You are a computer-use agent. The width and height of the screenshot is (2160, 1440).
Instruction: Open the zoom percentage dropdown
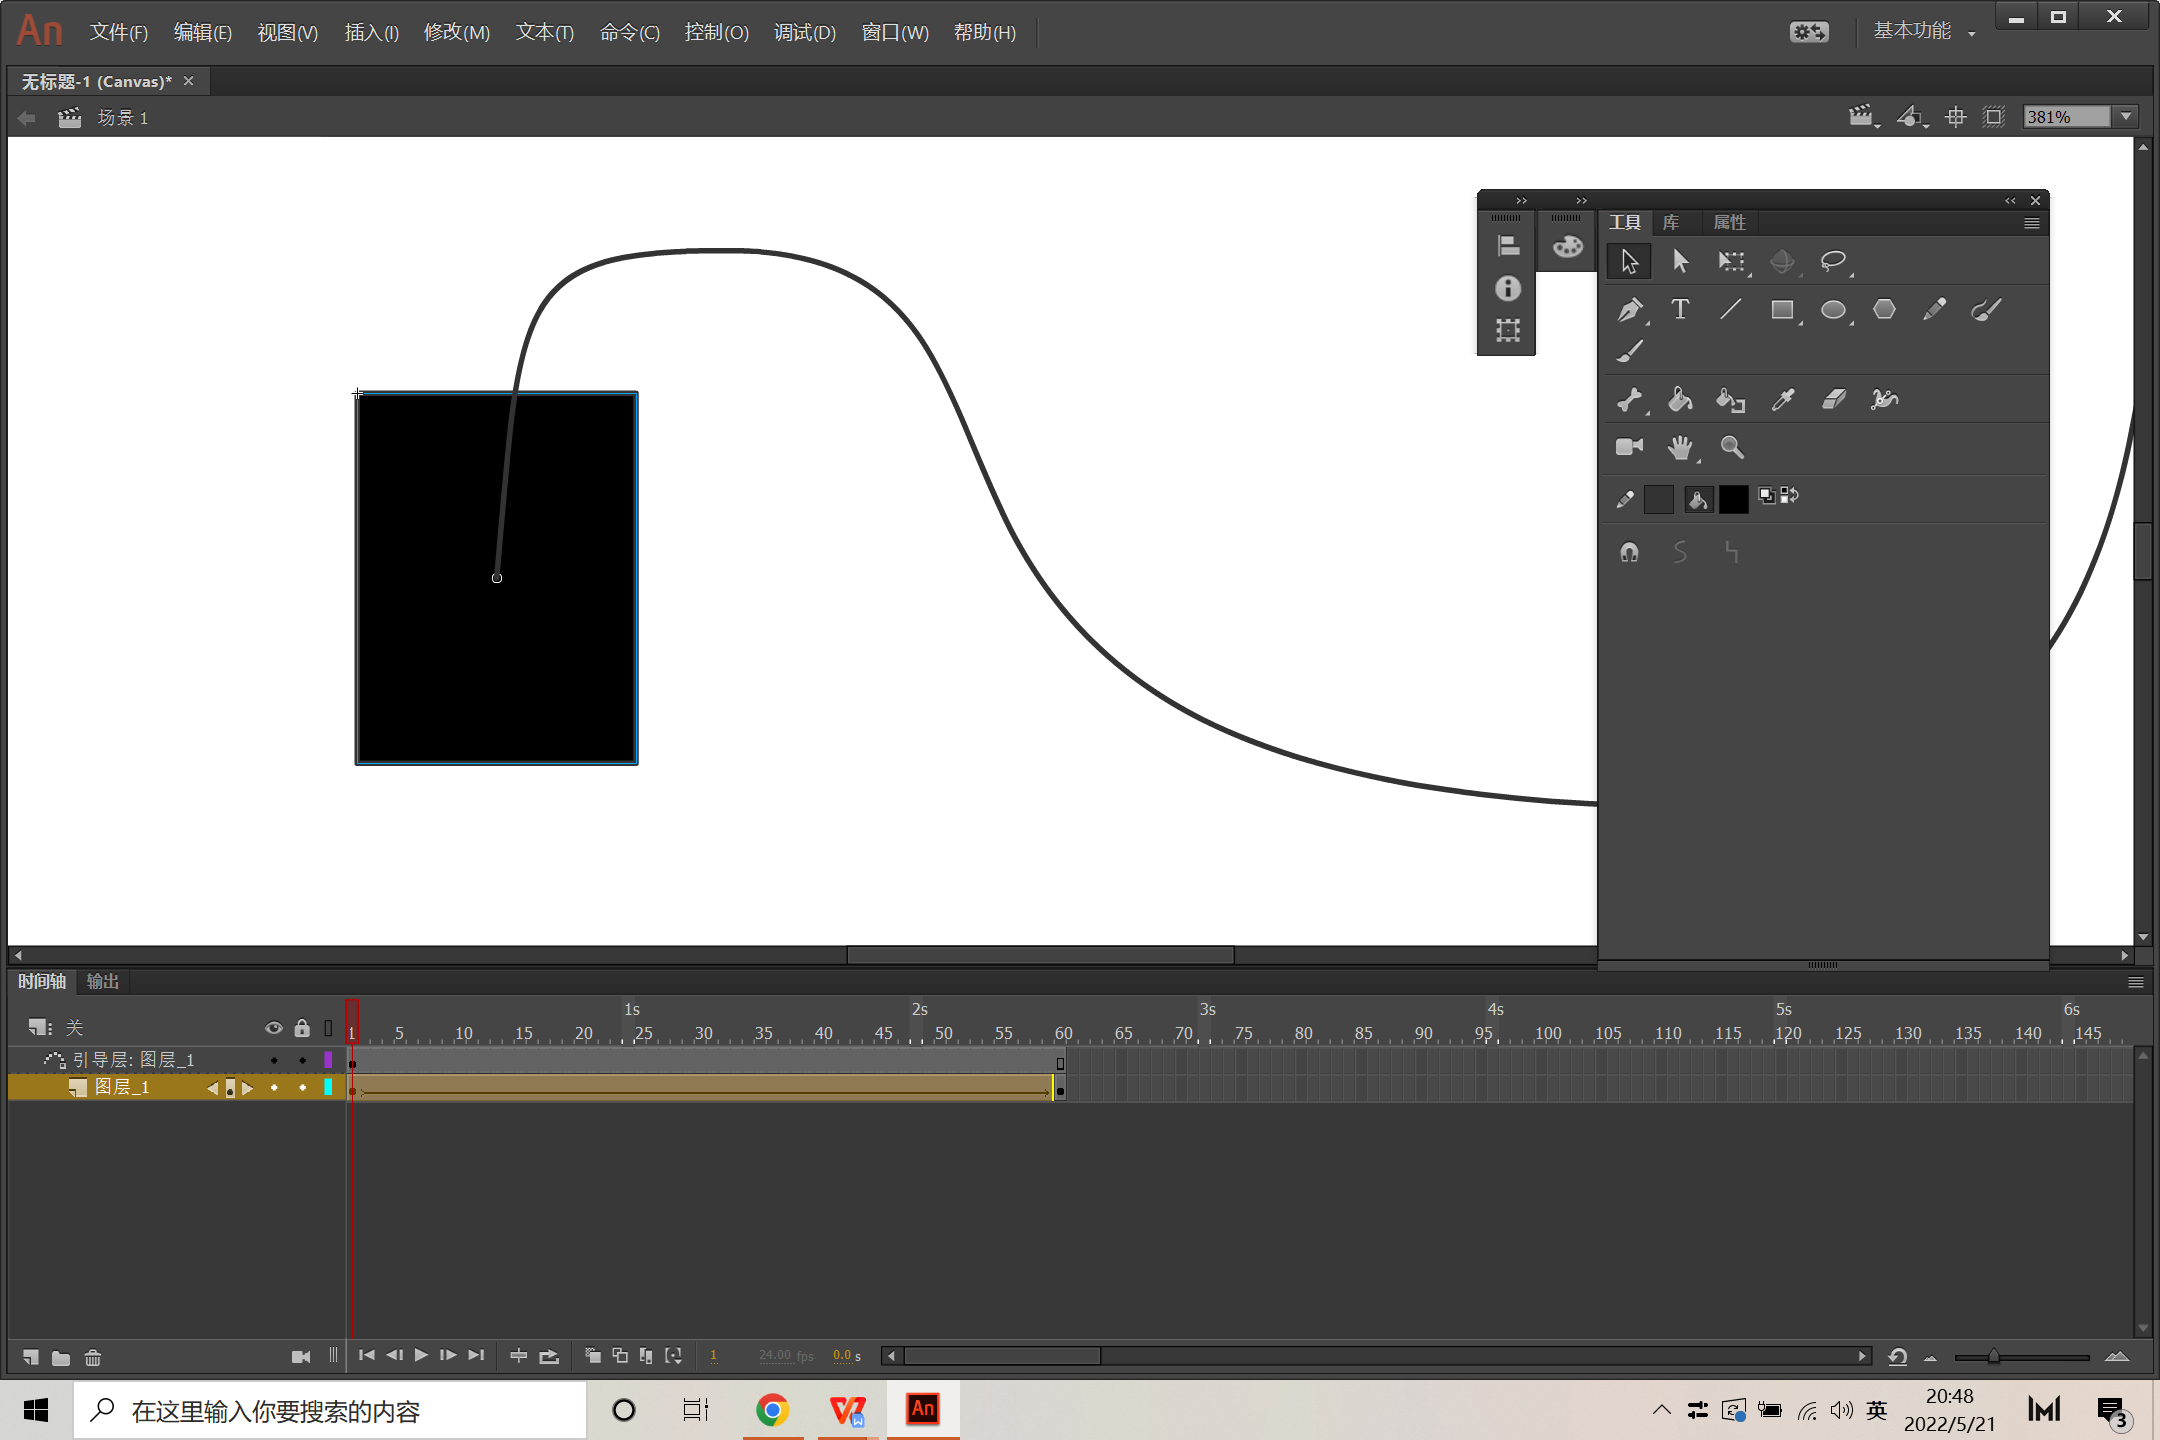click(x=2126, y=117)
